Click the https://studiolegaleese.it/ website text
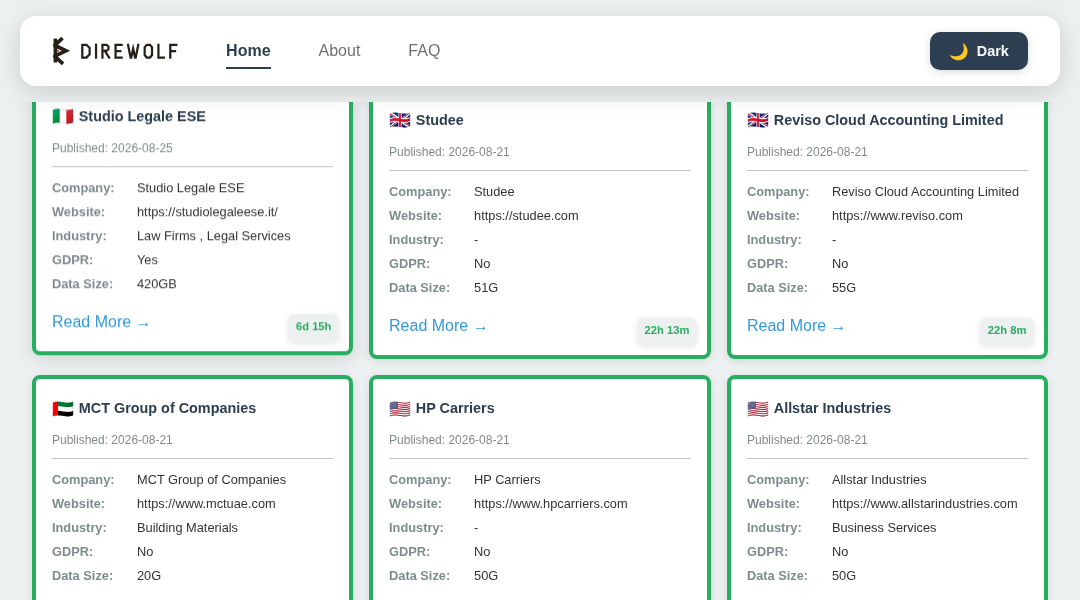Image resolution: width=1080 pixels, height=600 pixels. pos(207,212)
